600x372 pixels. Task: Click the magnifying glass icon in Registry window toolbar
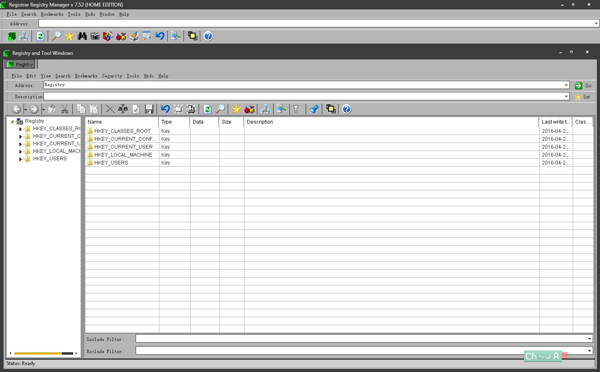tap(220, 109)
